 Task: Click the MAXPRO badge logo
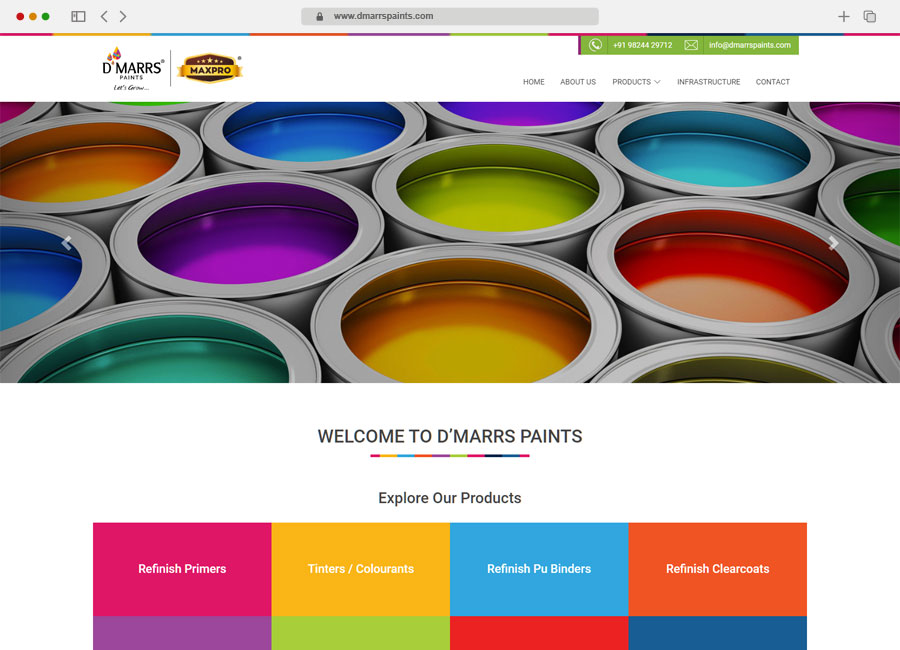pos(210,68)
